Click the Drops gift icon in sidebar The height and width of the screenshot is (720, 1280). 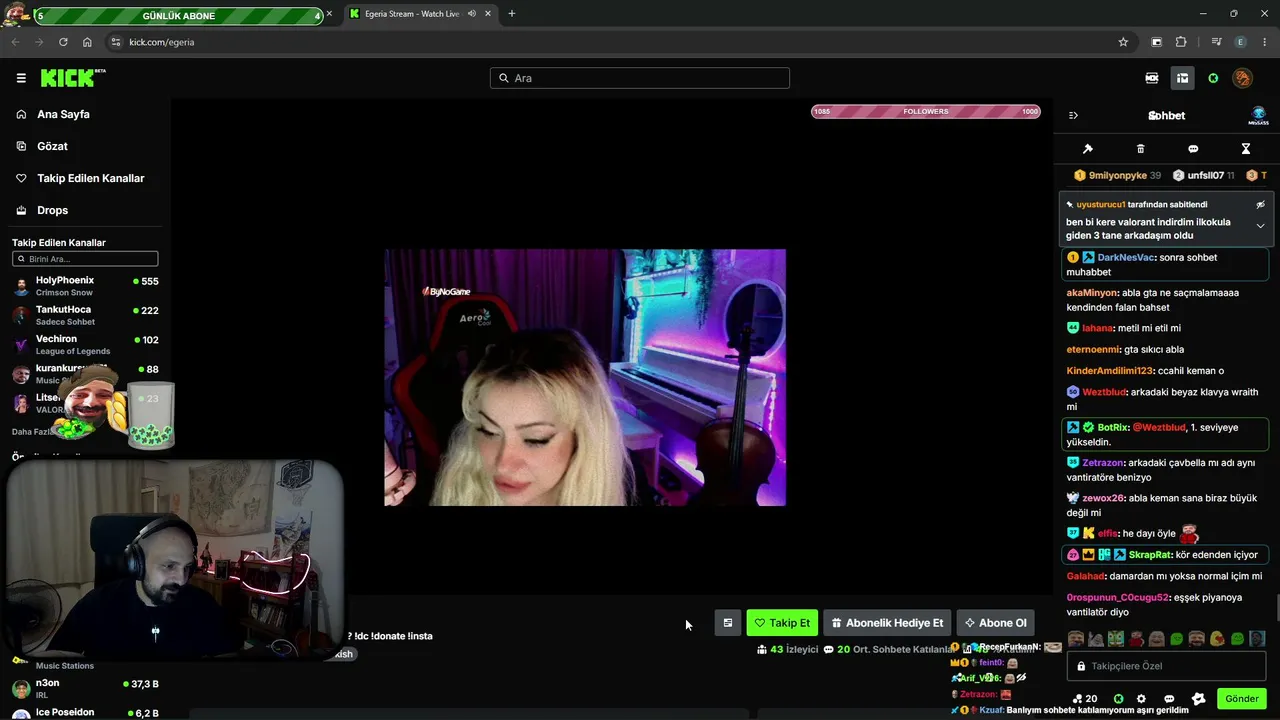[x=21, y=210]
